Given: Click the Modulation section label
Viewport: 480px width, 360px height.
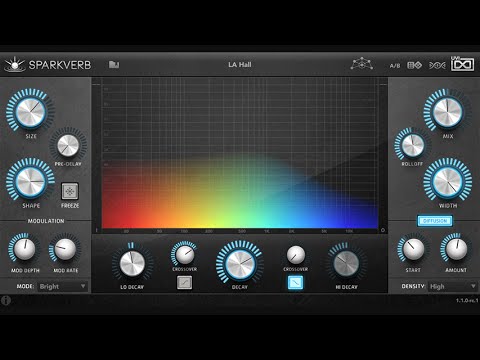Looking at the screenshot, I should coord(46,221).
